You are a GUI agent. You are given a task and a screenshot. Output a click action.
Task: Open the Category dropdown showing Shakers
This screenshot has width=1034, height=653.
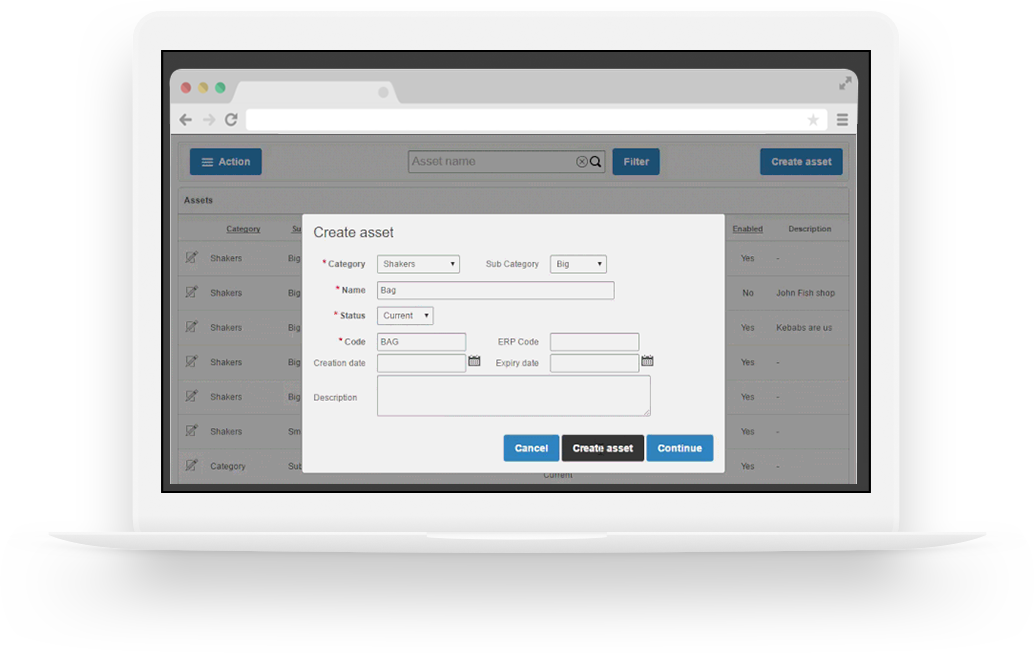tap(418, 264)
